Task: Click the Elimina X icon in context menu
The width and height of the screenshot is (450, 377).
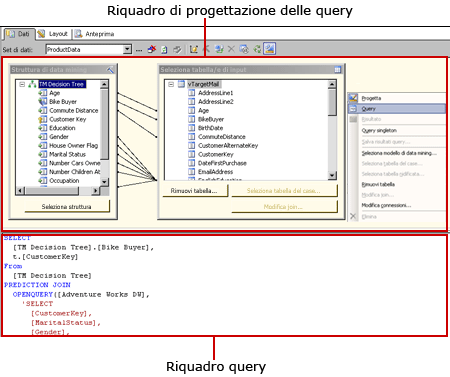Action: [x=353, y=216]
